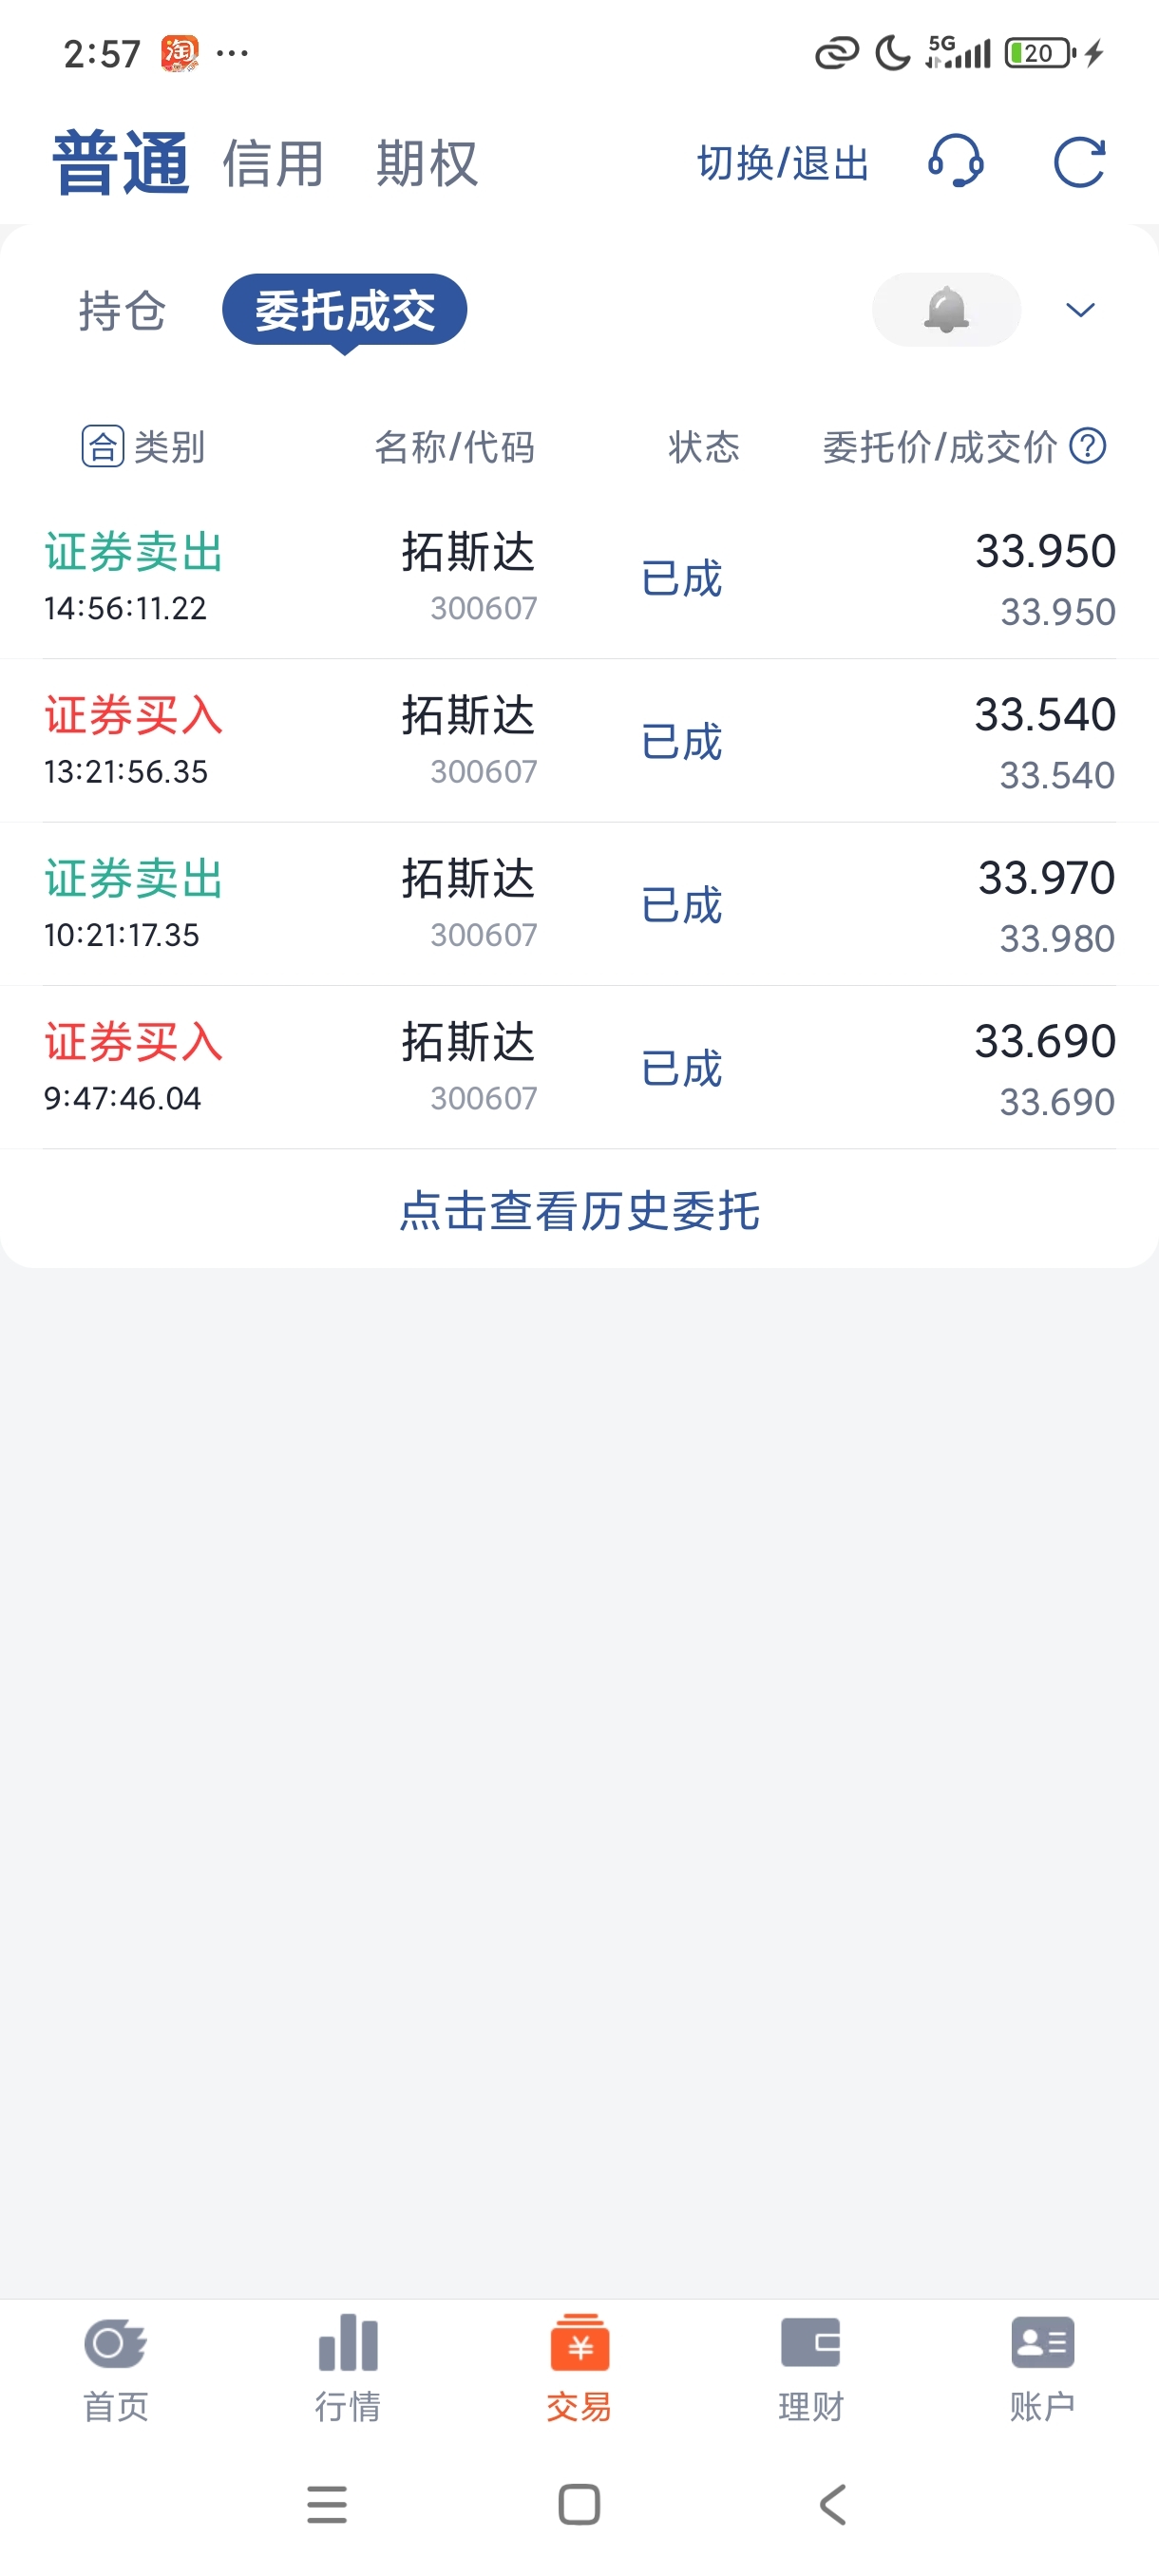Viewport: 1159px width, 2576px height.
Task: Tap 切换/退出 link
Action: 783,163
